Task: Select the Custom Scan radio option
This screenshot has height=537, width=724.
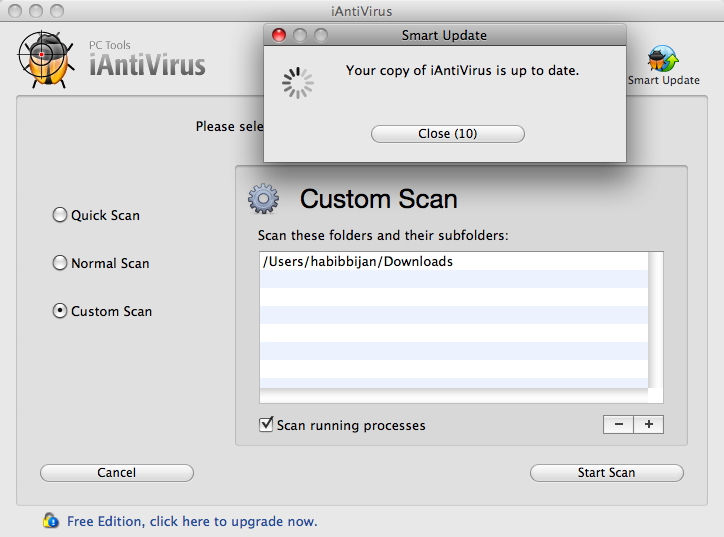Action: click(60, 311)
